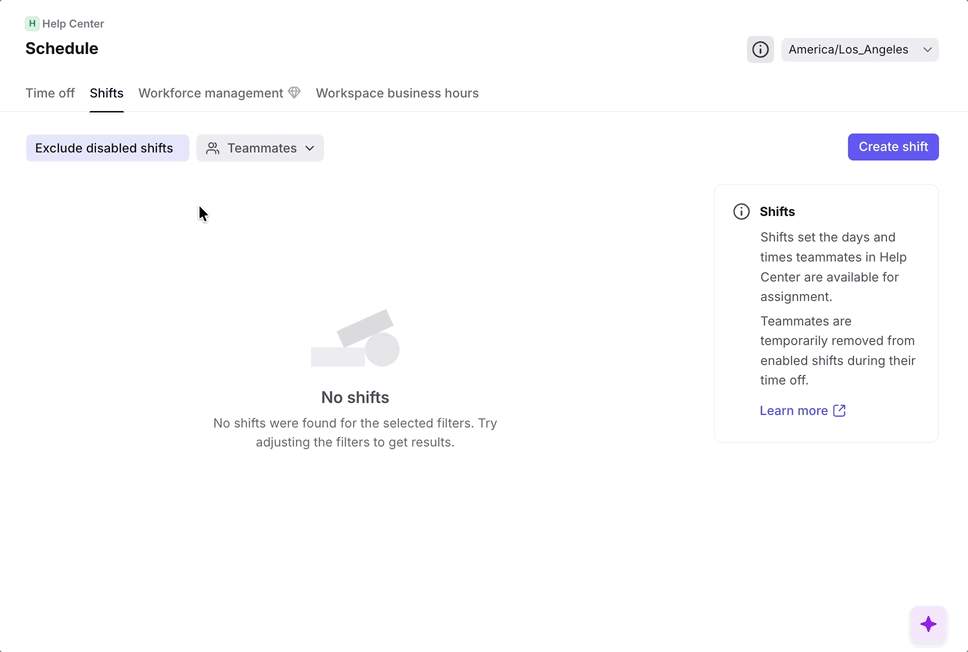The height and width of the screenshot is (652, 968).
Task: Click the info button beside the timezone selector
Action: tap(760, 49)
